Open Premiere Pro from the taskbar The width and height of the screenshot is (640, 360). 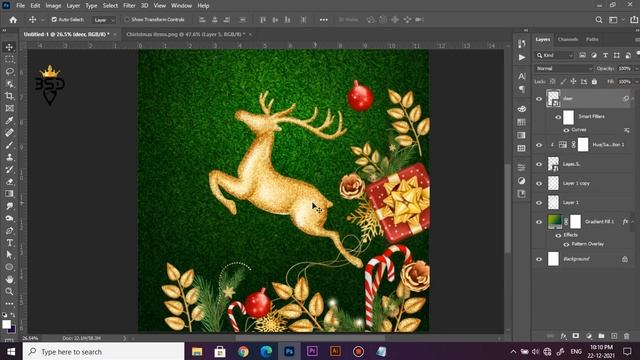click(312, 351)
